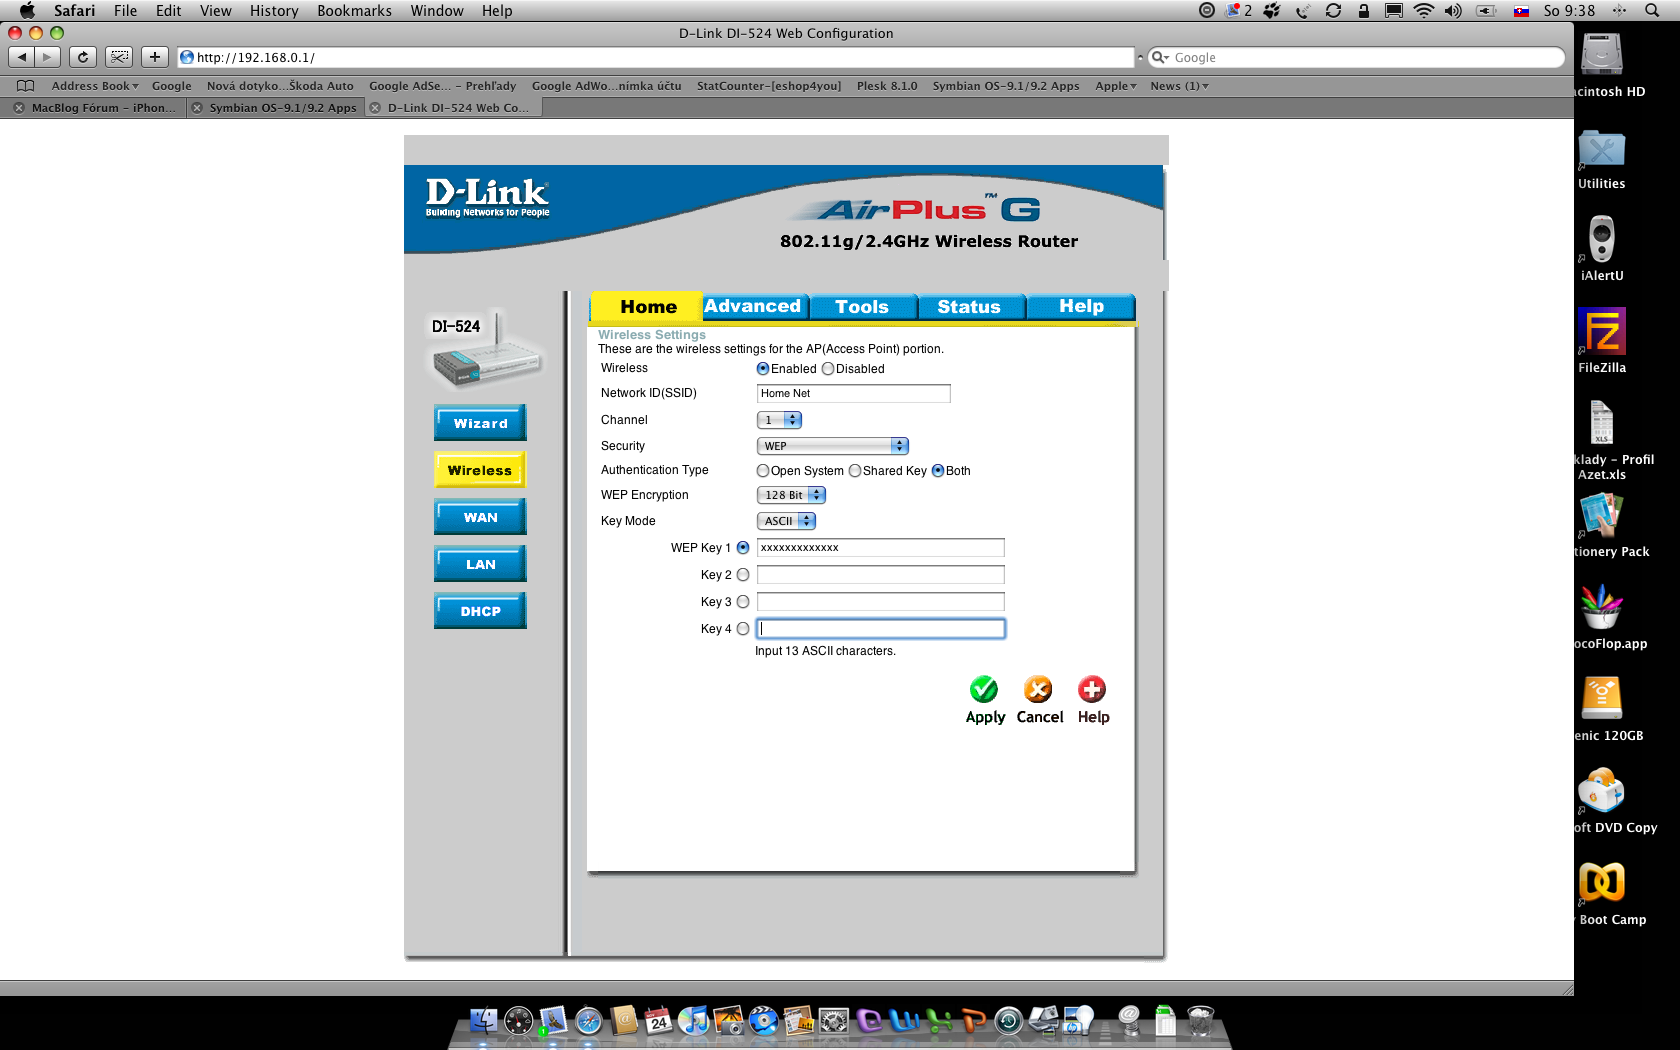The image size is (1680, 1050).
Task: Open Boot Camp desktop icon
Action: [1602, 883]
